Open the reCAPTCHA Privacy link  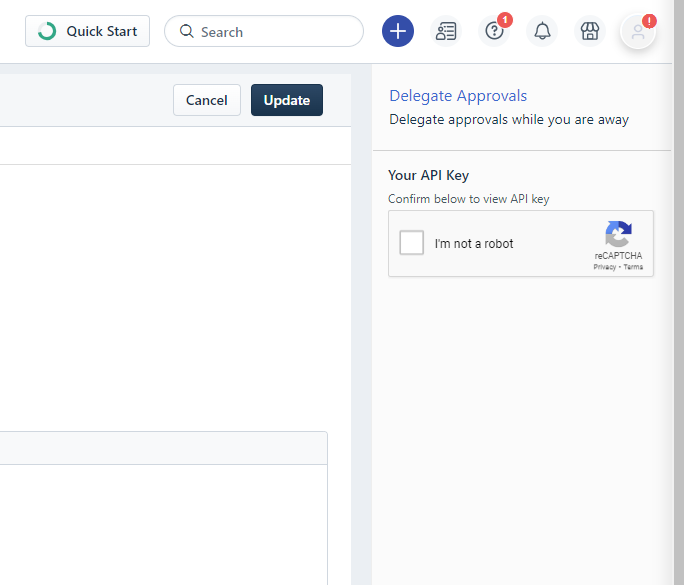(604, 268)
